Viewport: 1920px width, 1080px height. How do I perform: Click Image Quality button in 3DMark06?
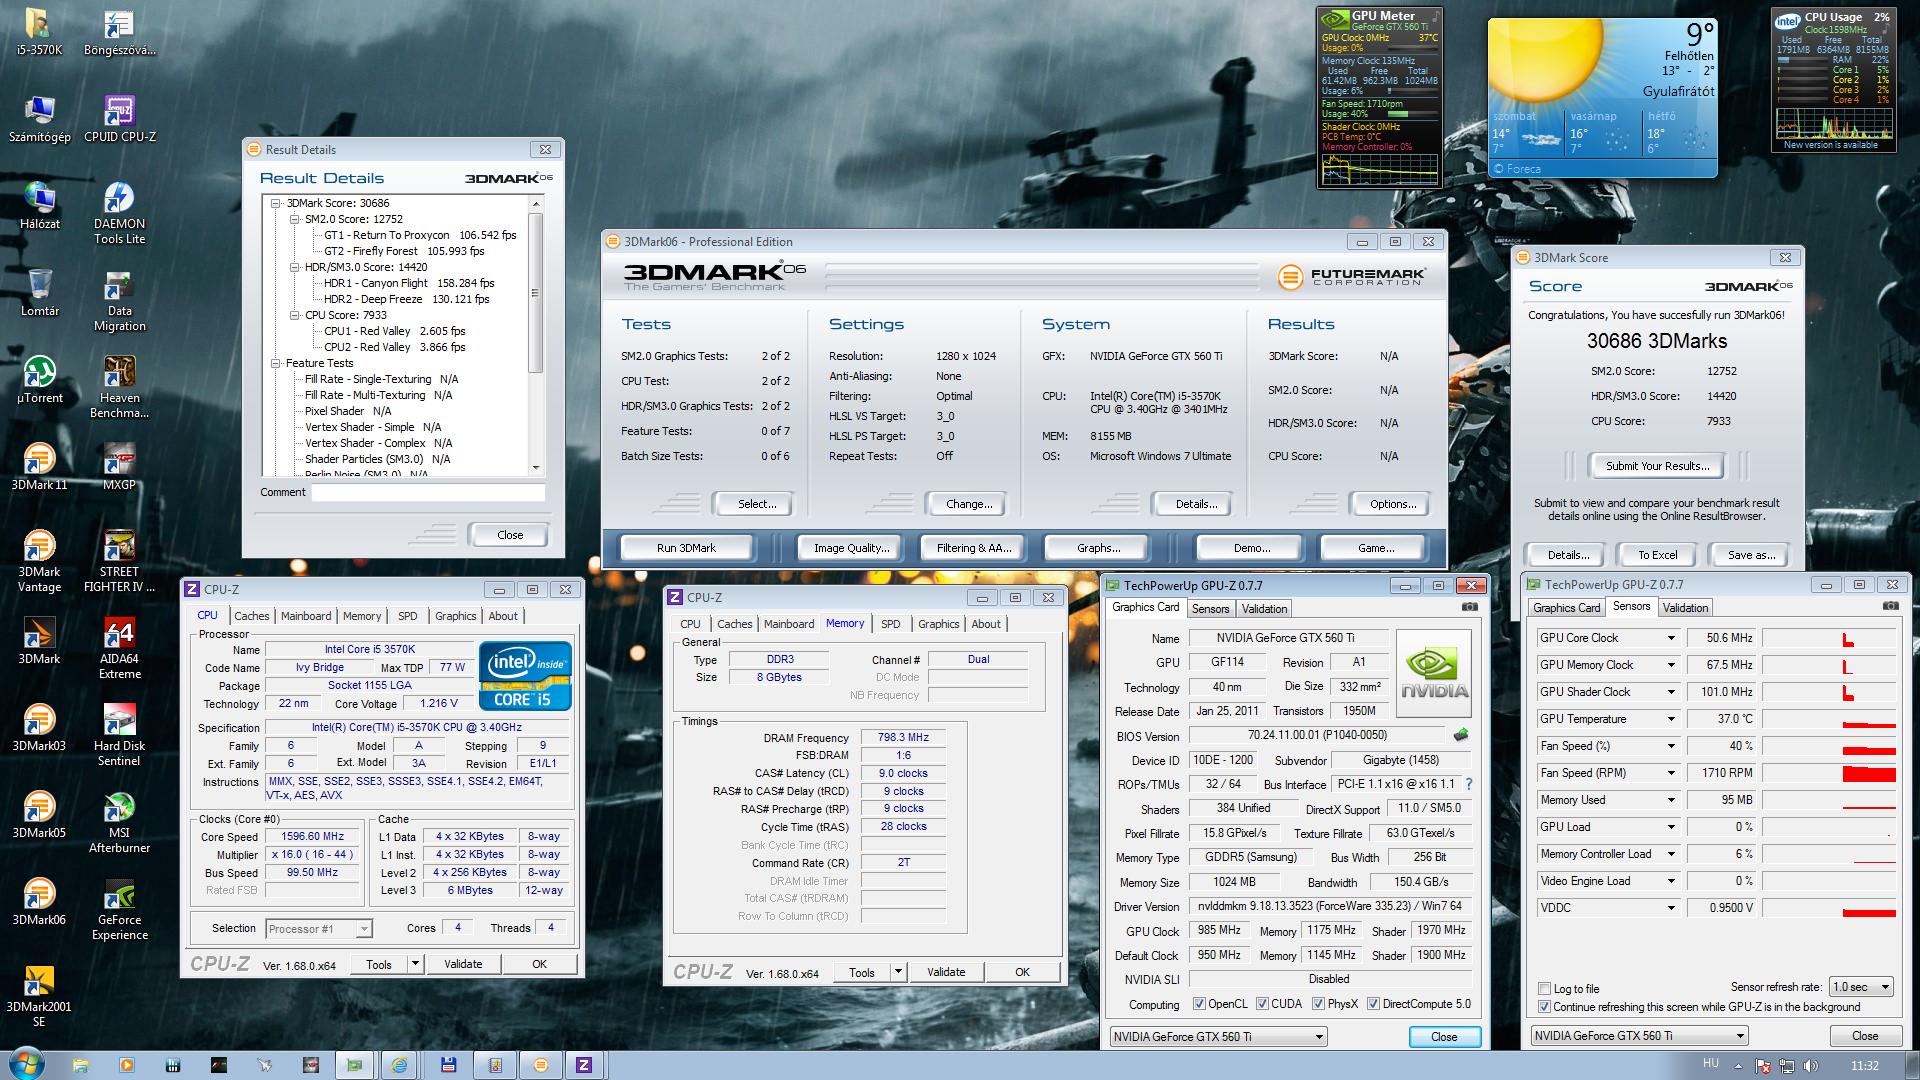tap(851, 548)
